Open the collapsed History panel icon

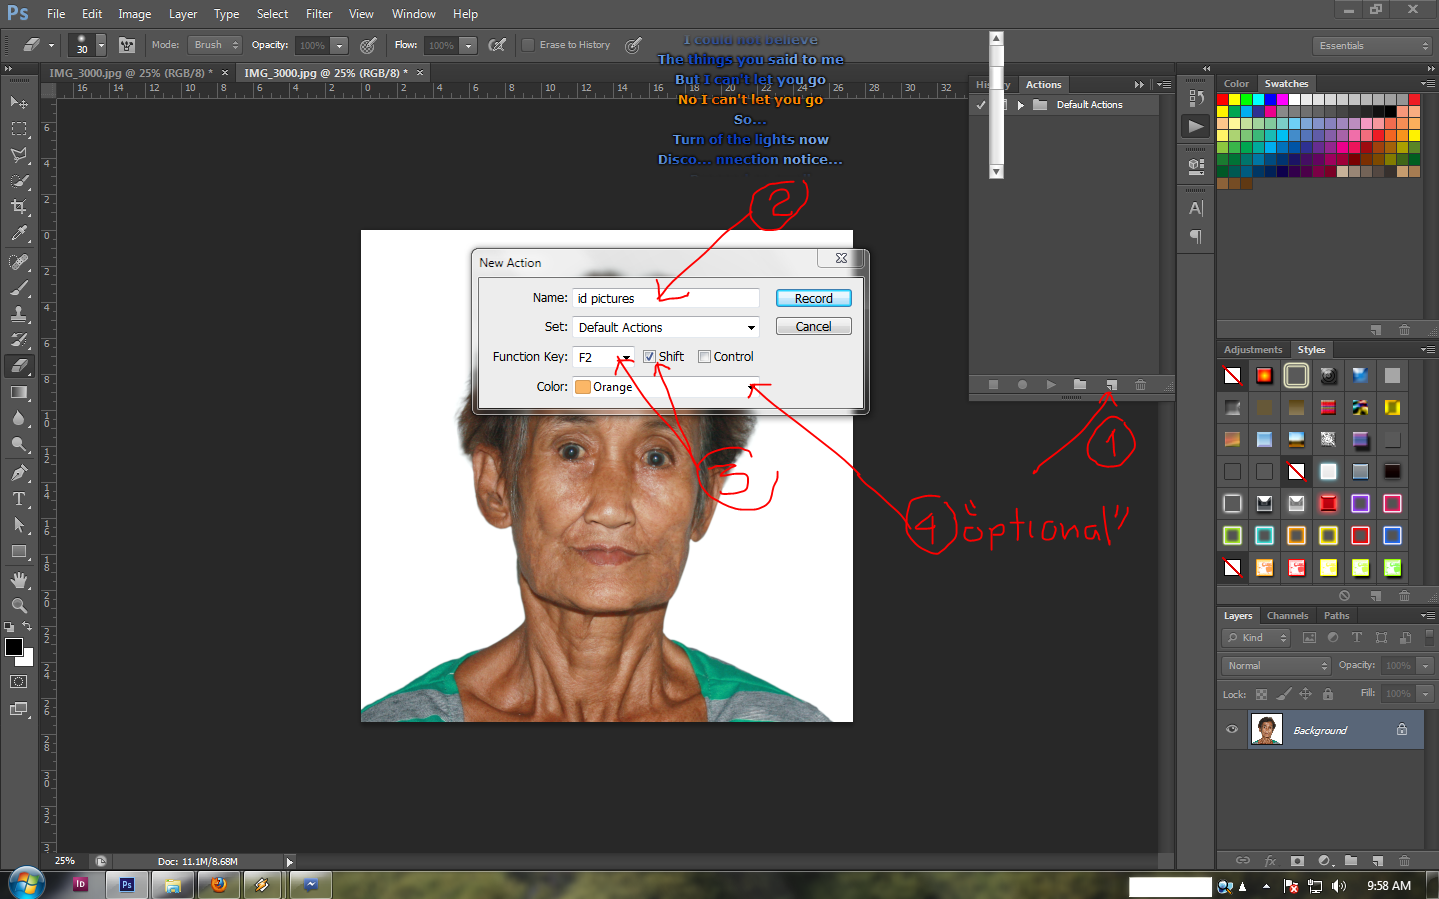[x=1195, y=98]
